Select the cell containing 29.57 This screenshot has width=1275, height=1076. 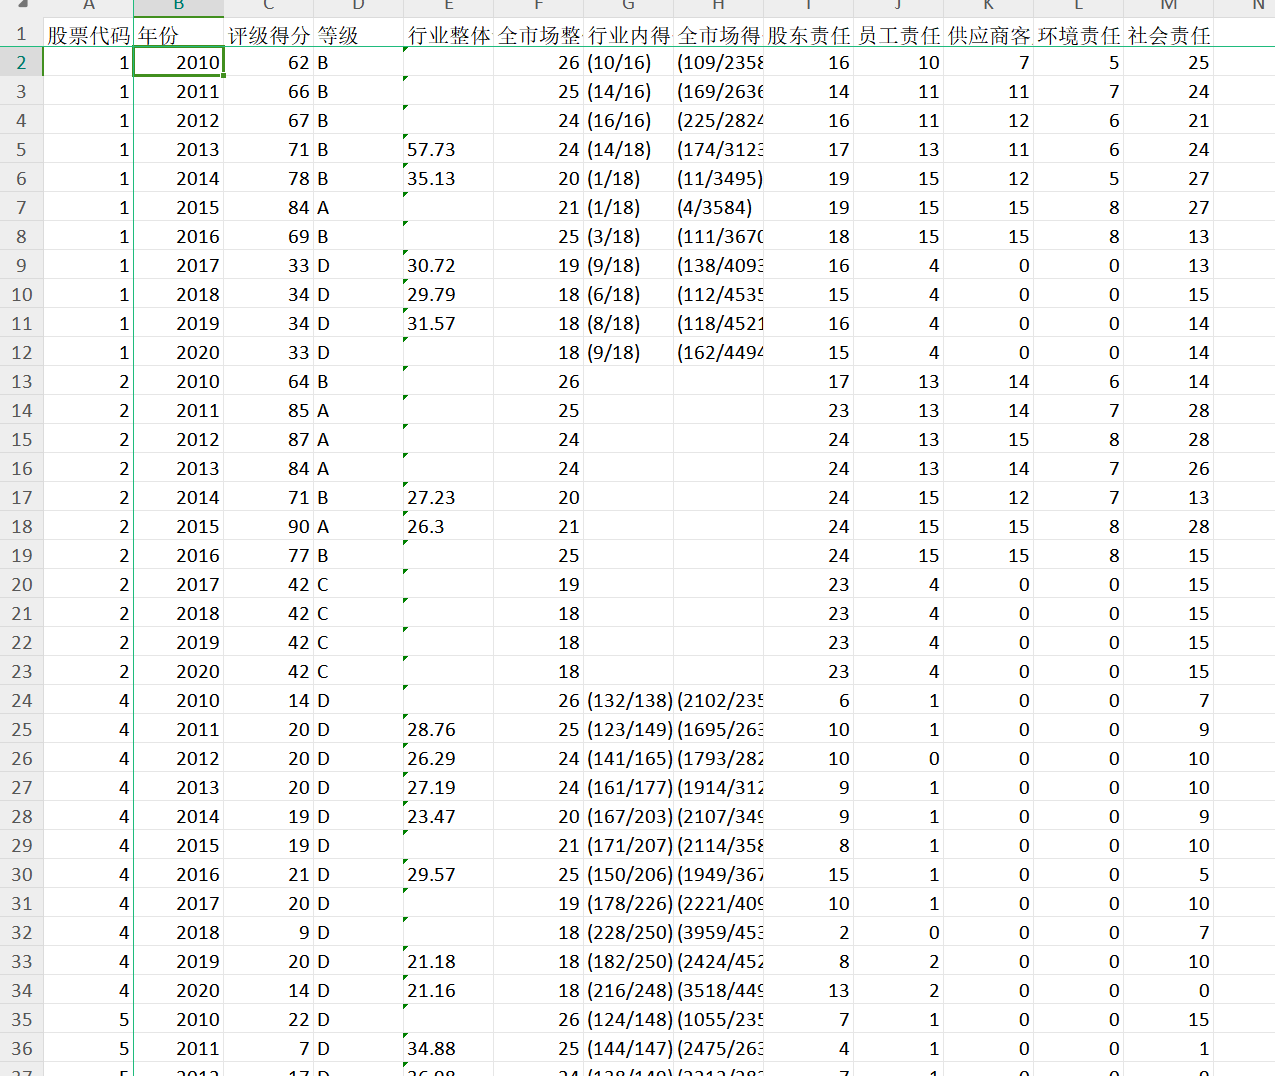point(448,874)
